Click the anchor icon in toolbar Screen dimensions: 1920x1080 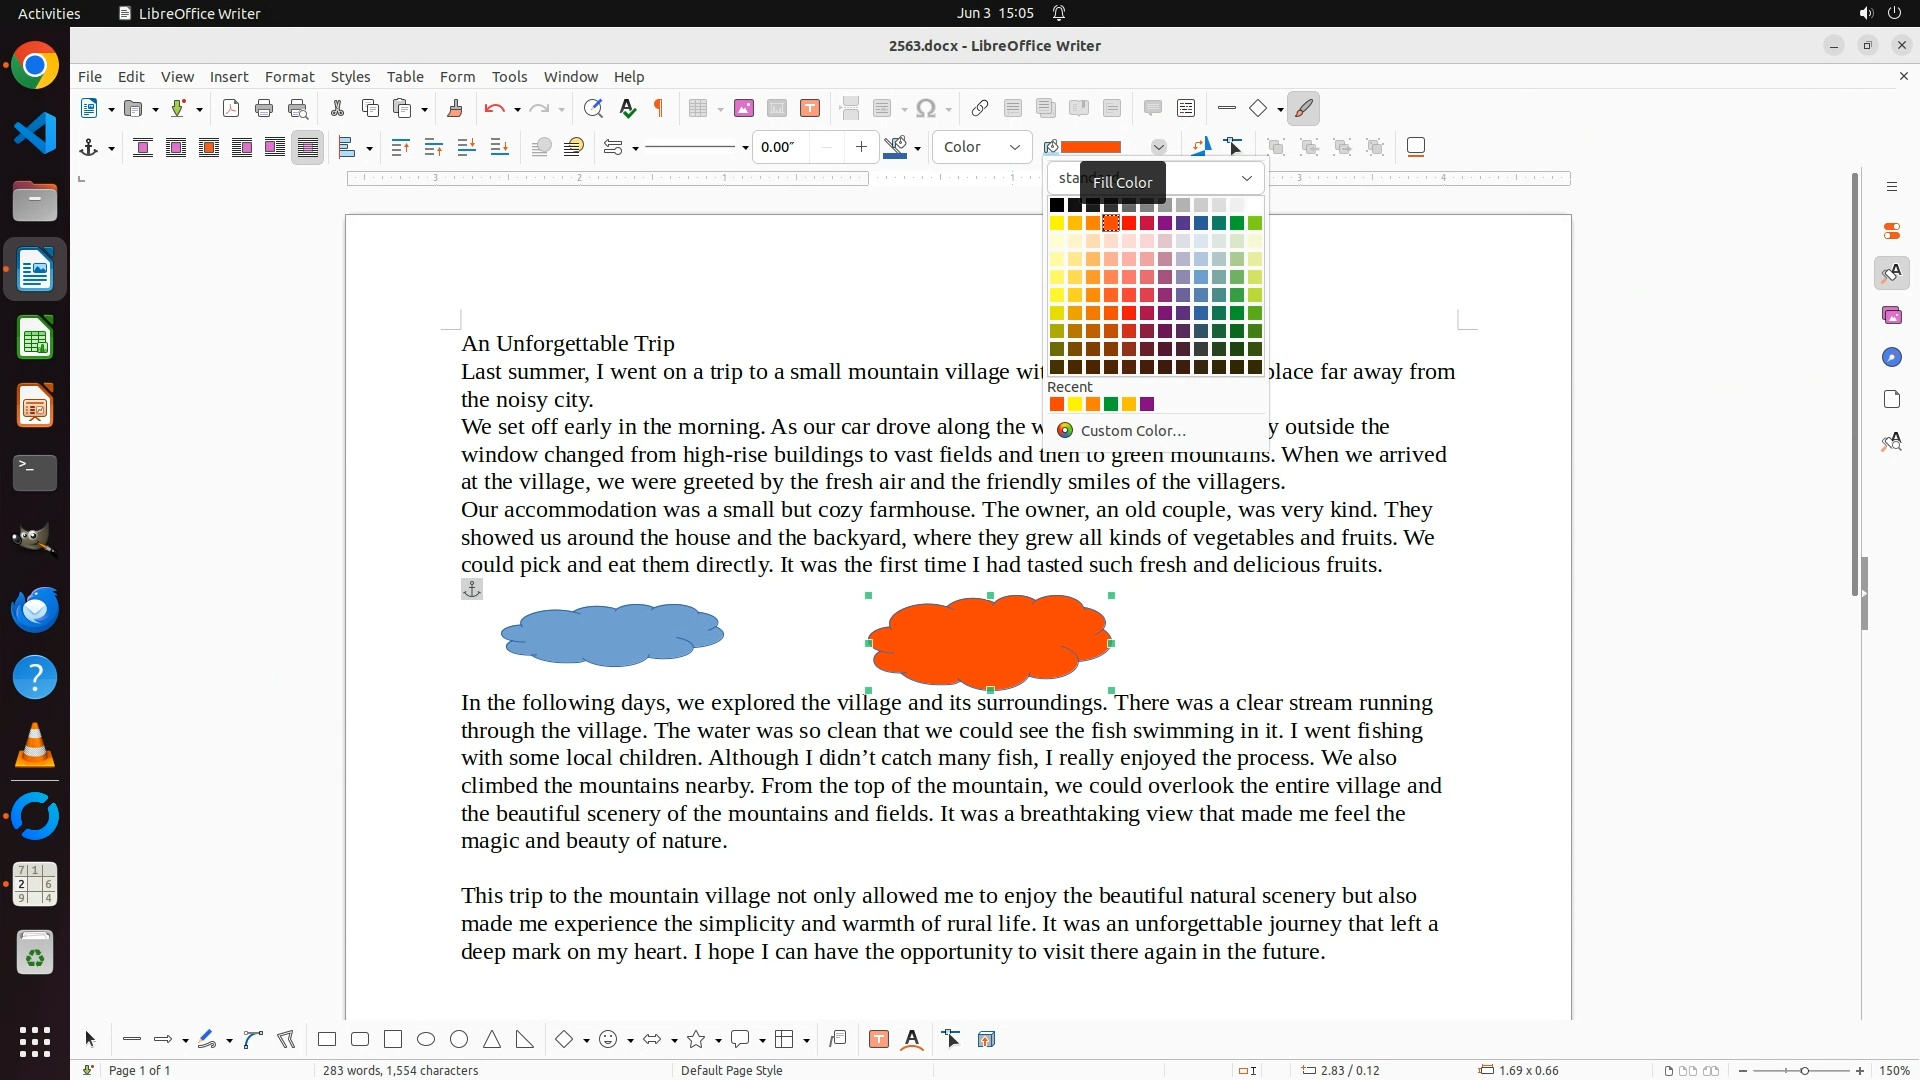tap(89, 148)
